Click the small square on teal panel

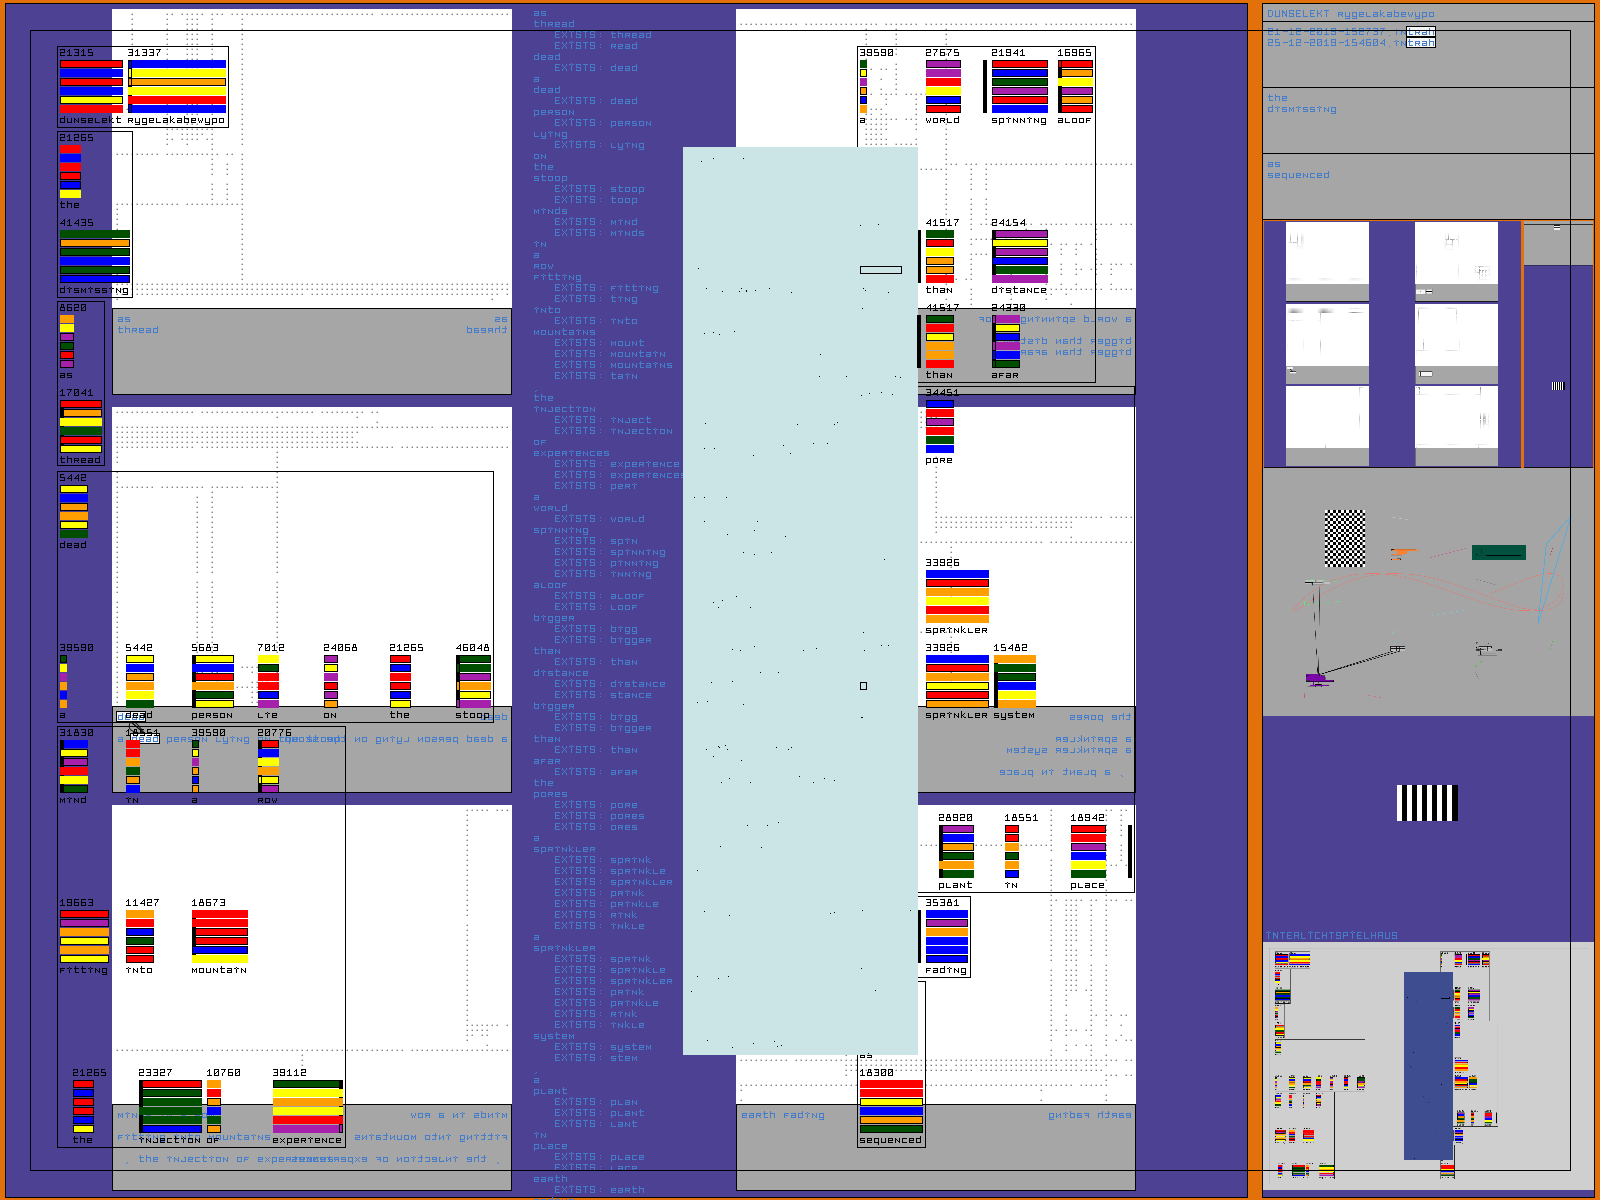(x=863, y=686)
